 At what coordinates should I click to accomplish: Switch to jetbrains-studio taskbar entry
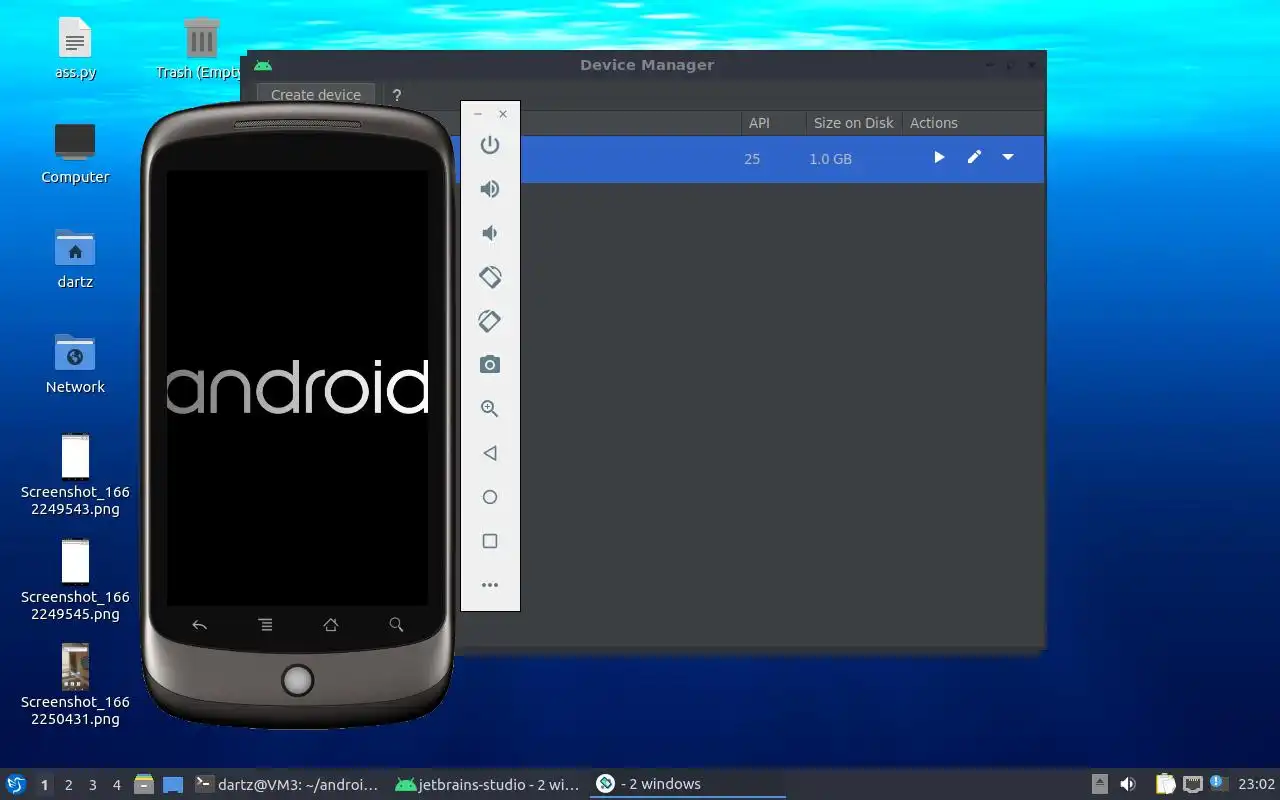click(487, 784)
